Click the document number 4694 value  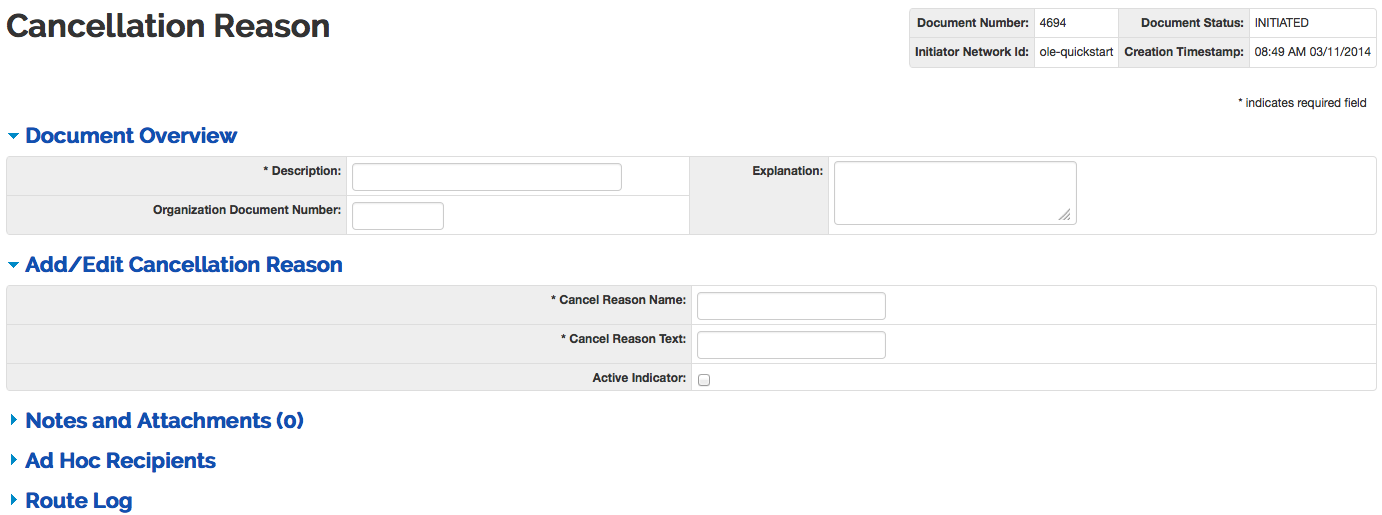point(1053,23)
